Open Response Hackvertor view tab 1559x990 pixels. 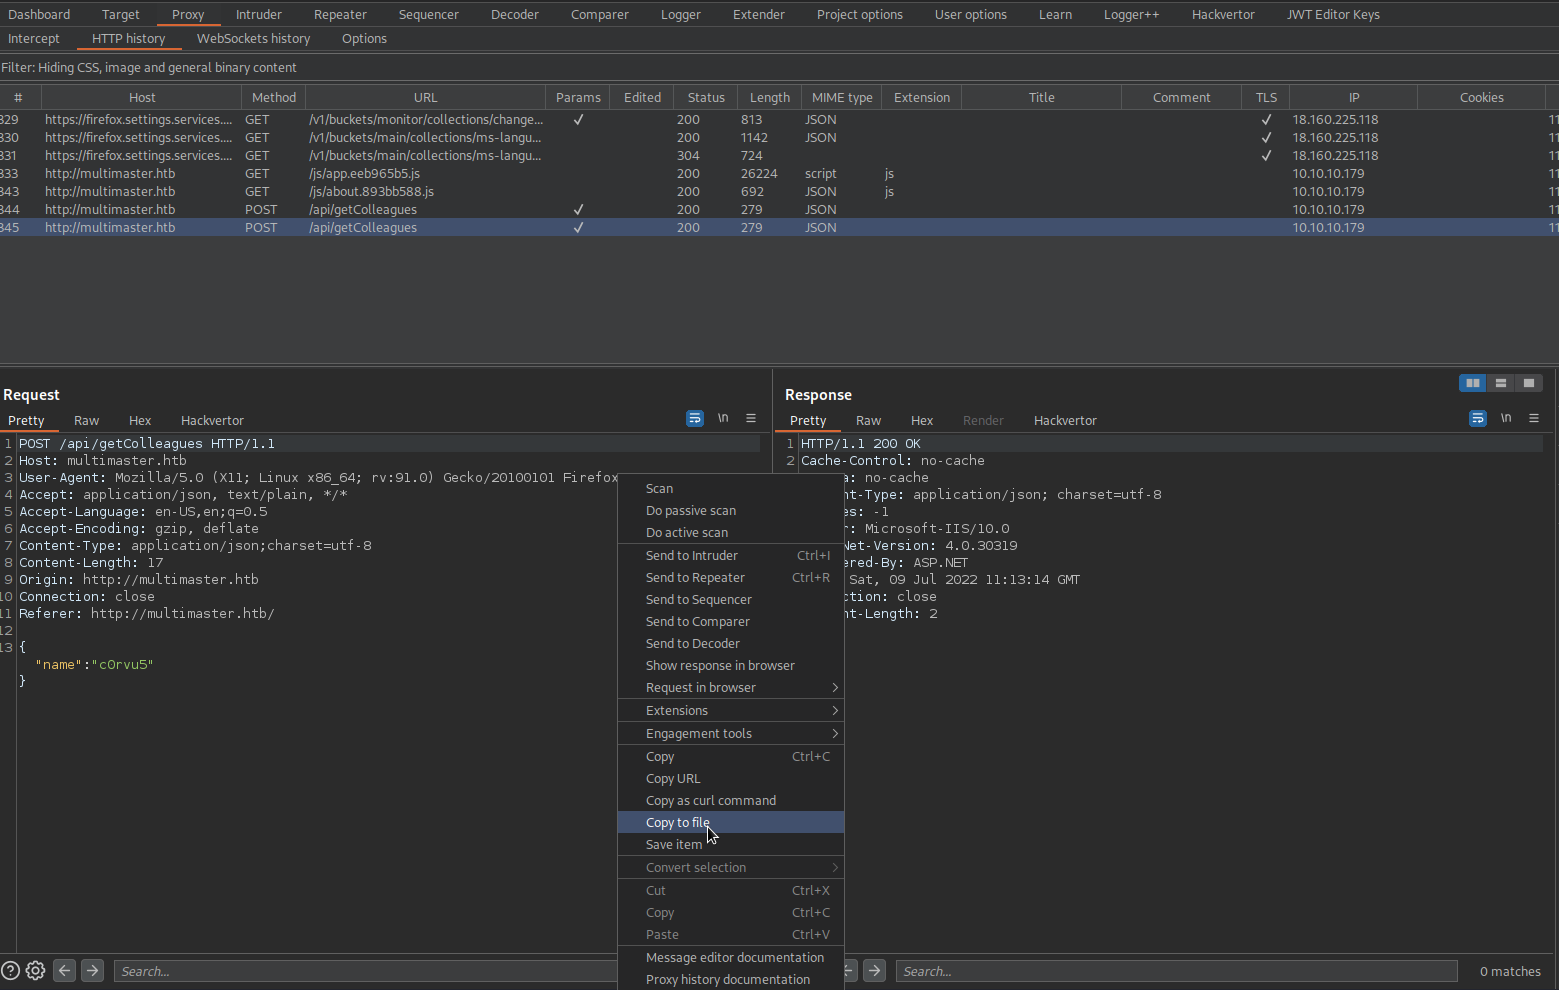[1065, 420]
